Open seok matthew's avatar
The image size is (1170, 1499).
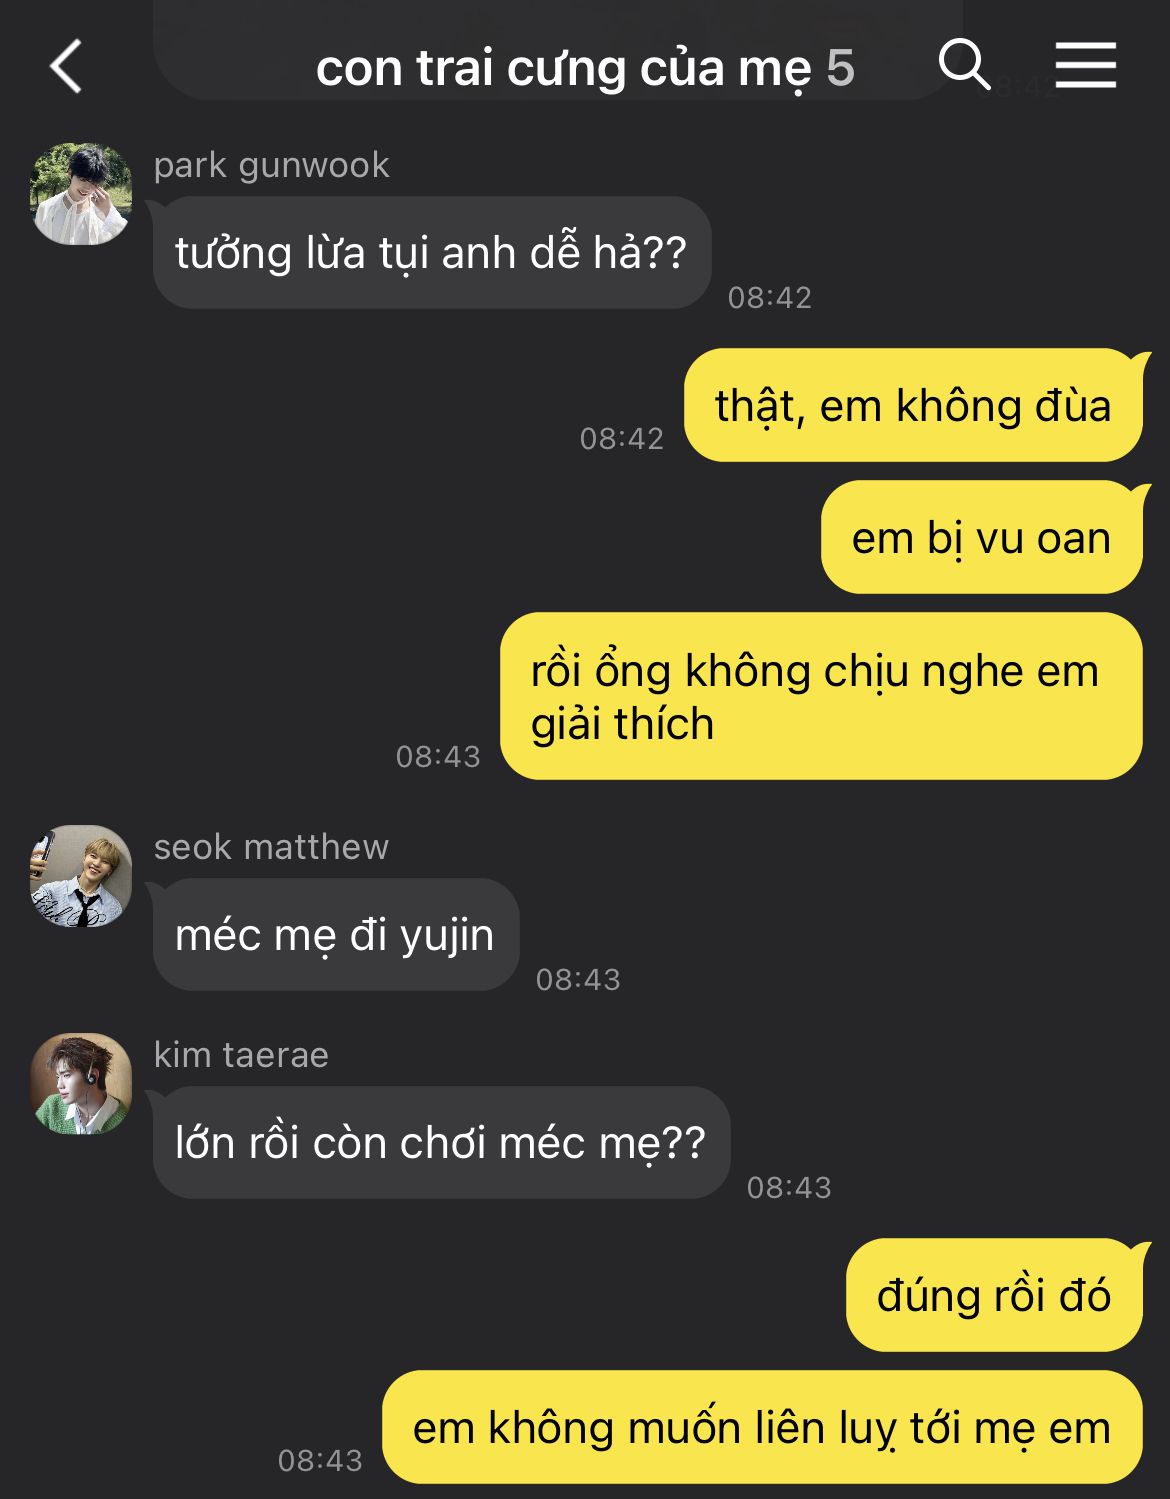(x=81, y=876)
